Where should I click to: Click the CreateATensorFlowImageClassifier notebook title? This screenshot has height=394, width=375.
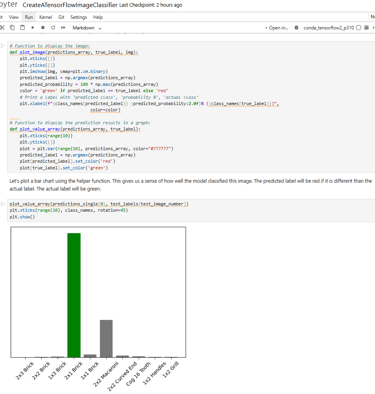tap(70, 5)
